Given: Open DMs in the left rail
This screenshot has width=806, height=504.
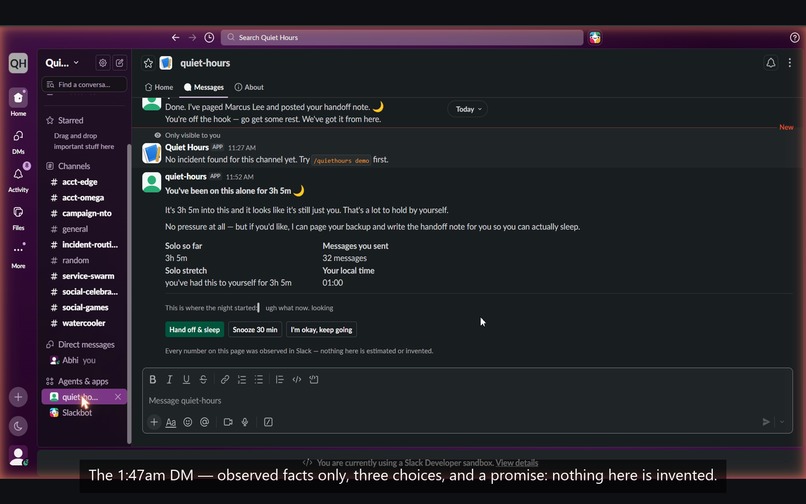Looking at the screenshot, I should pos(18,141).
